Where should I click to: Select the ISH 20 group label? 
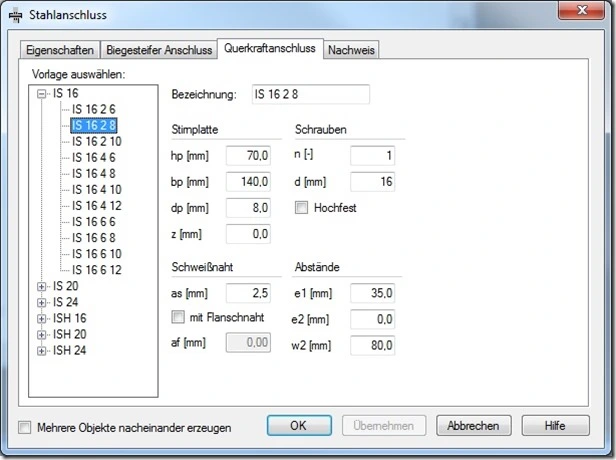click(70, 335)
